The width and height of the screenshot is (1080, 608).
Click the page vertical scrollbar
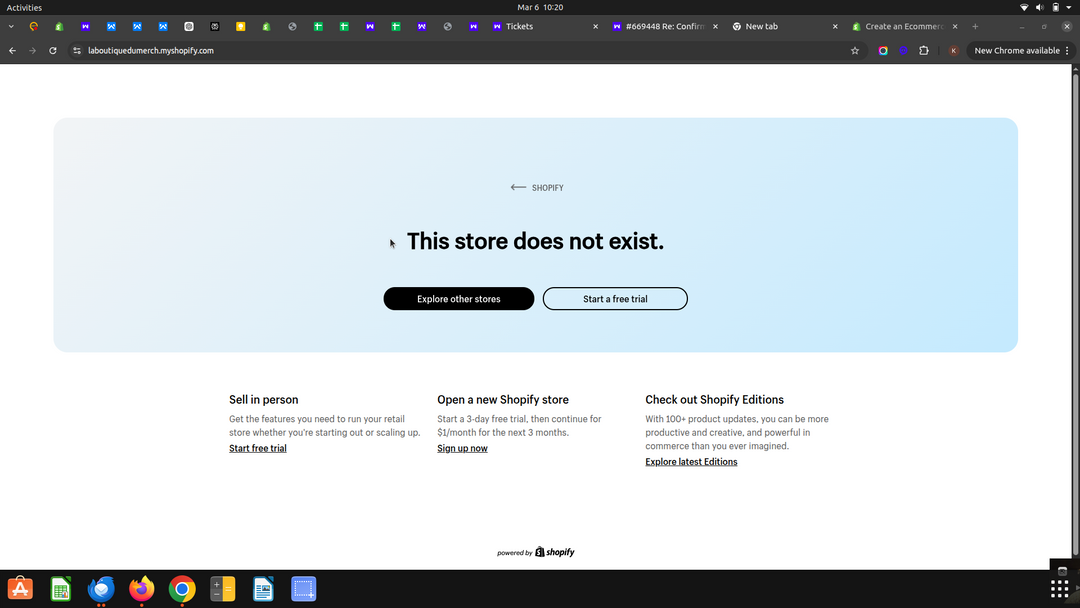click(x=1075, y=313)
